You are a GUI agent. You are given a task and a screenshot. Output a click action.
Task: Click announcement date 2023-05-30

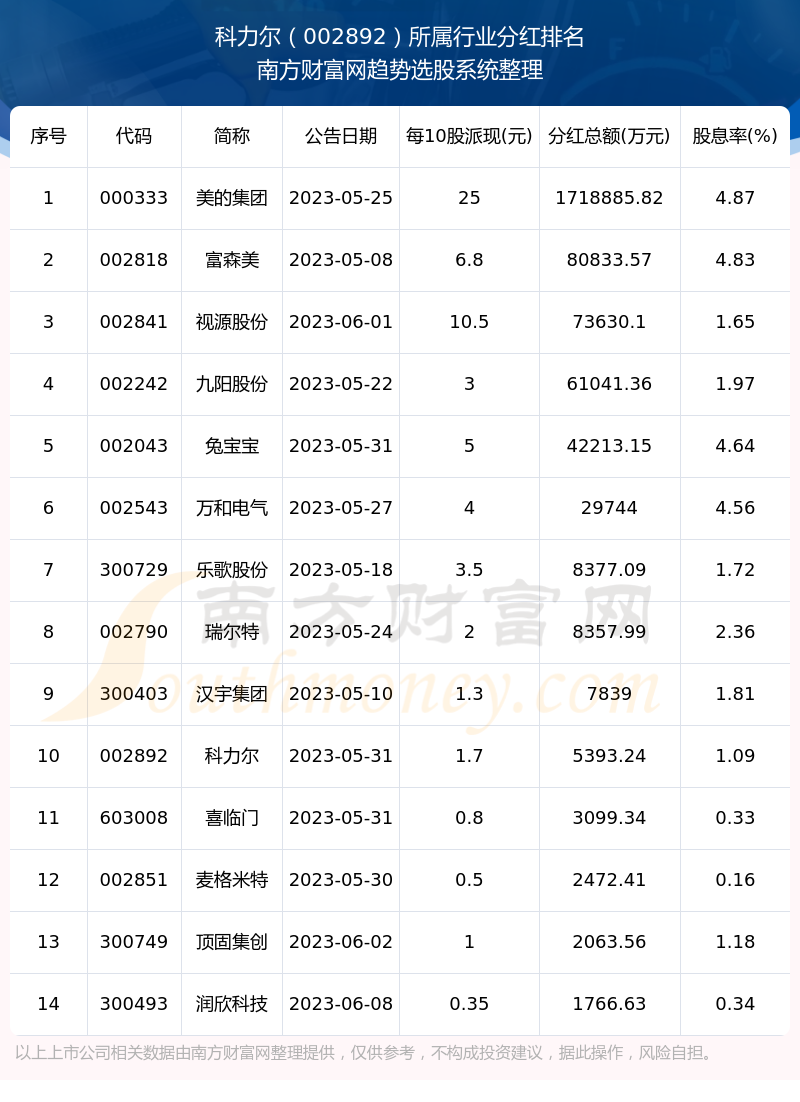point(341,879)
